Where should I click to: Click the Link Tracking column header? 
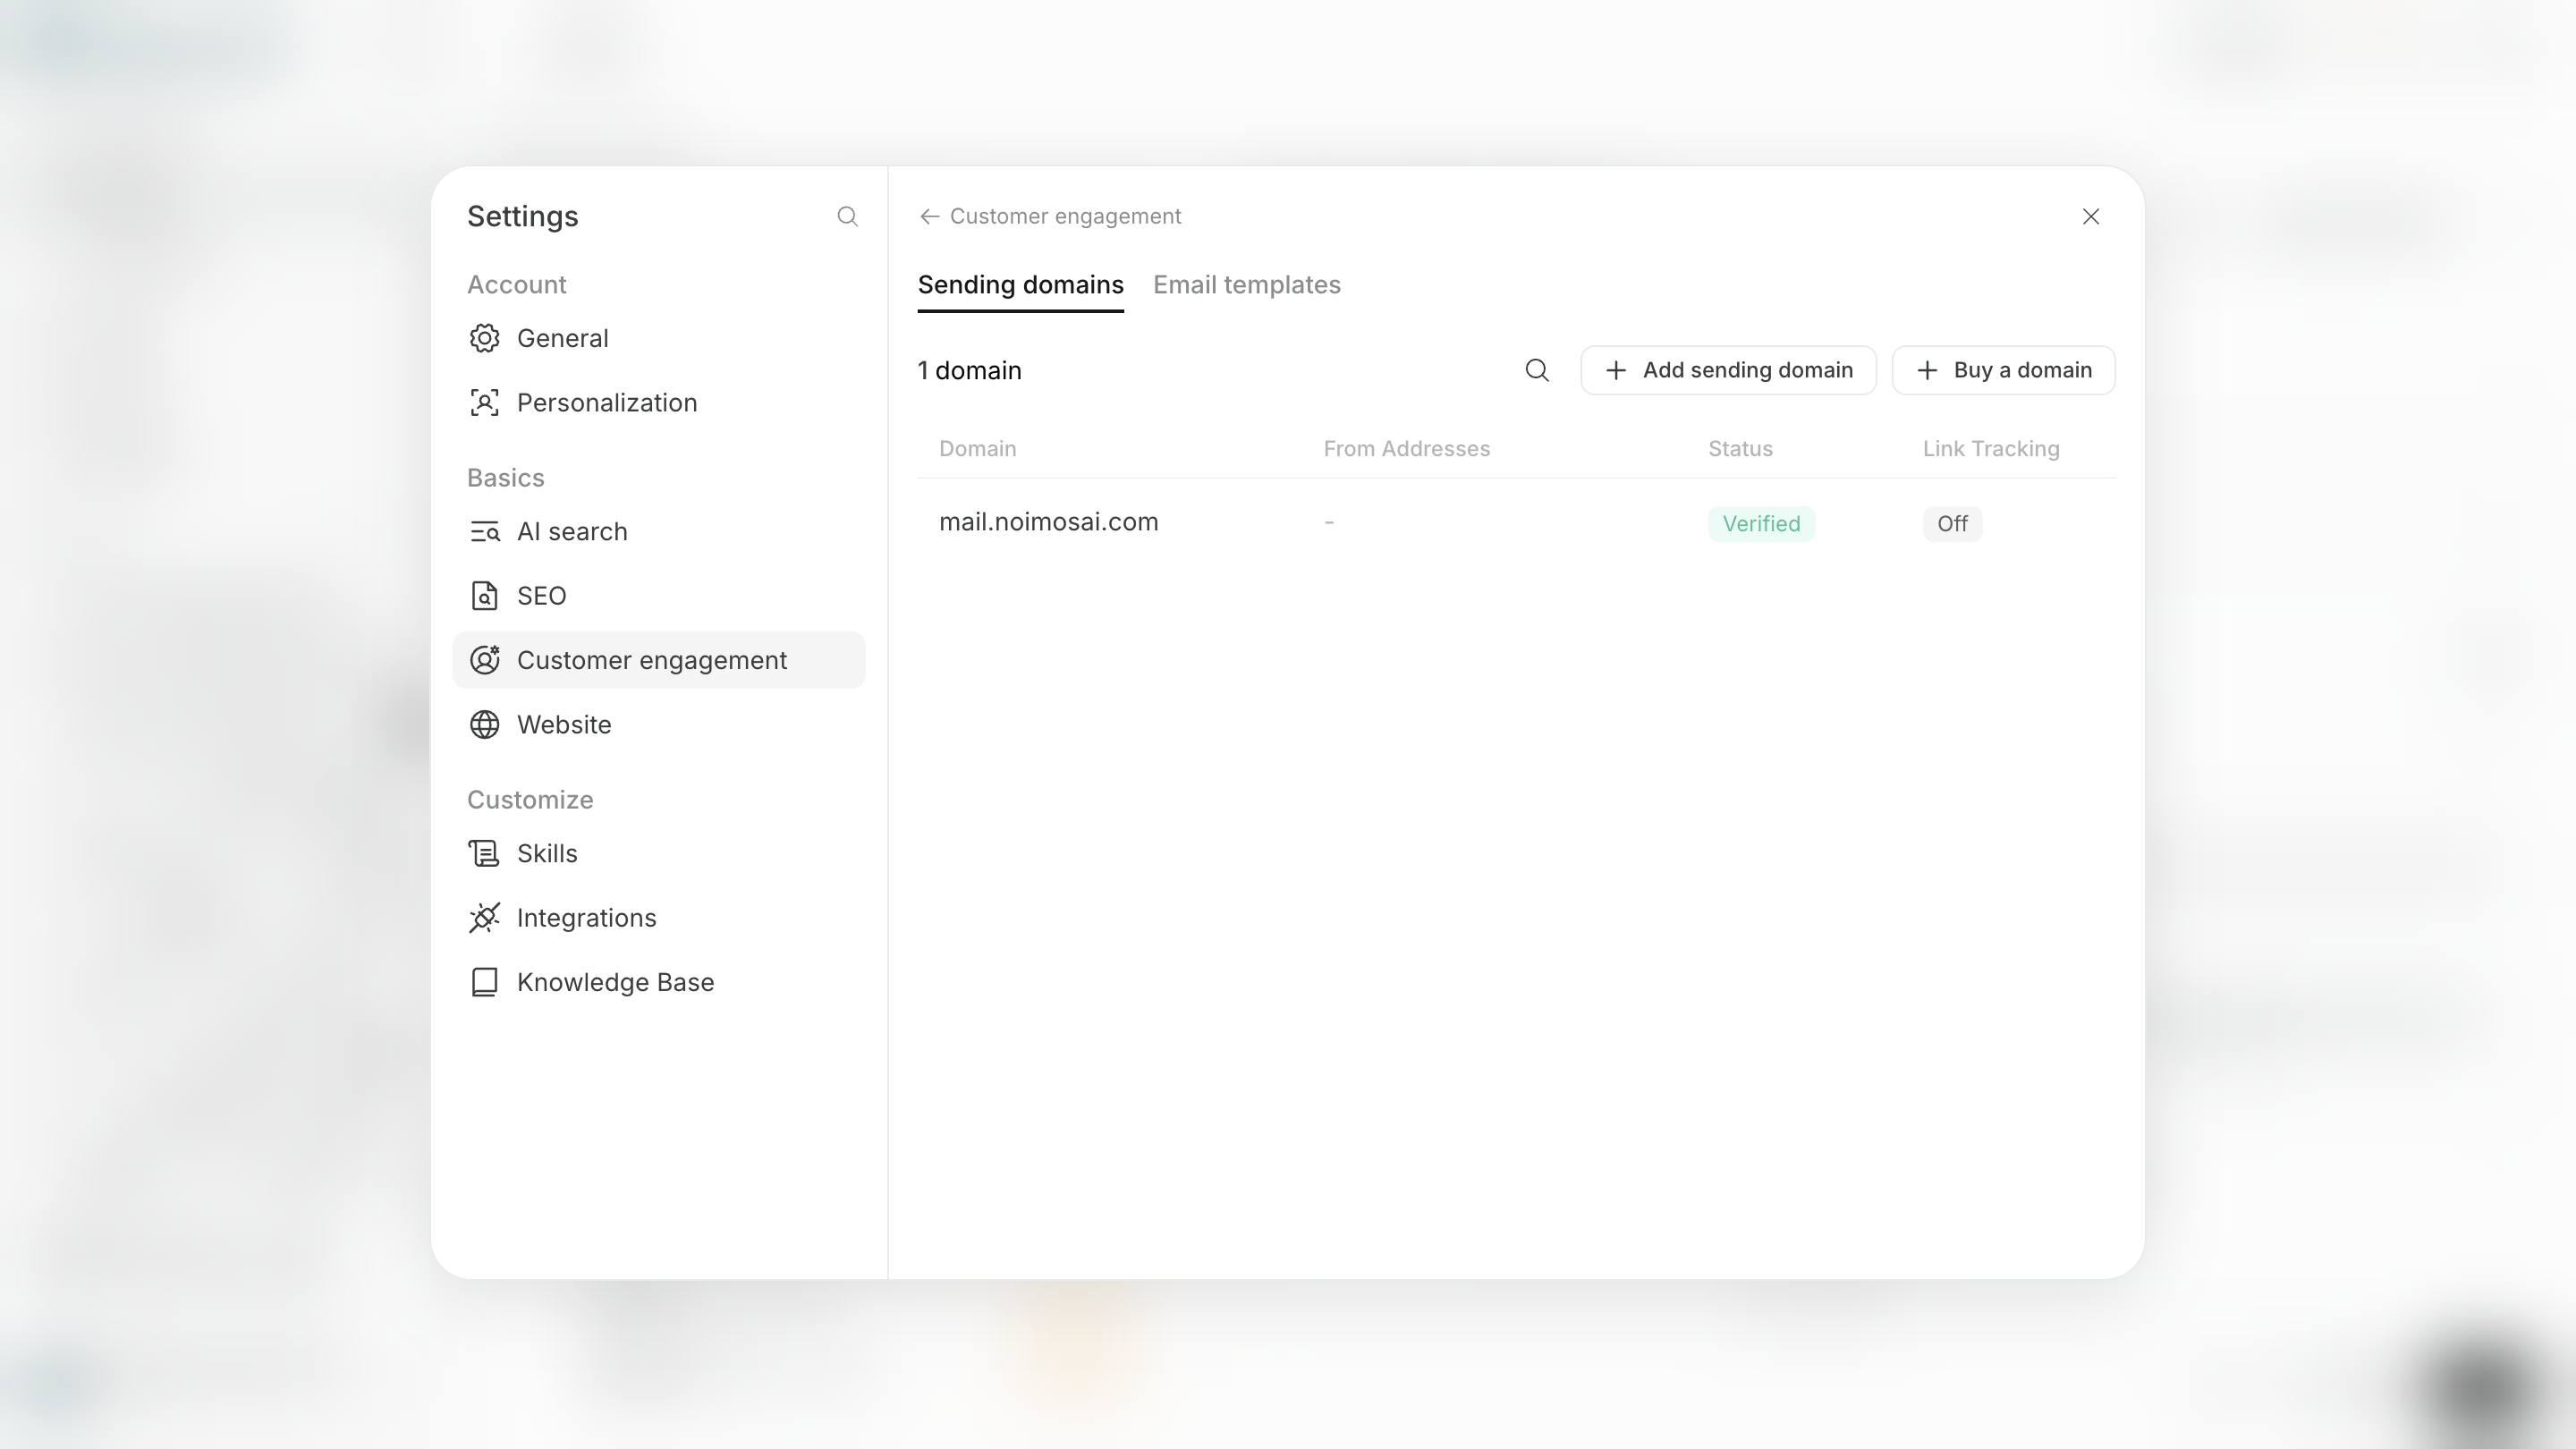click(1991, 449)
